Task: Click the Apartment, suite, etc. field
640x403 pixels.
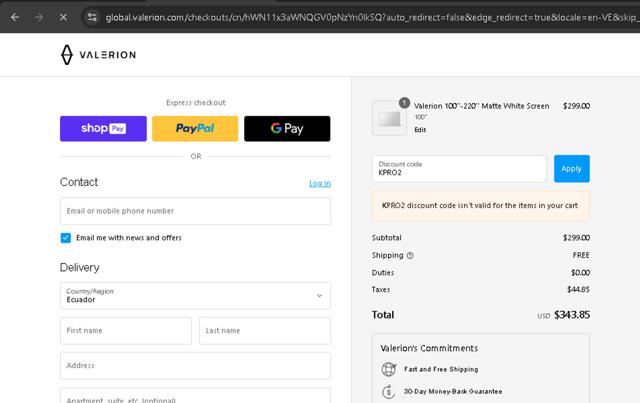Action: point(196,396)
